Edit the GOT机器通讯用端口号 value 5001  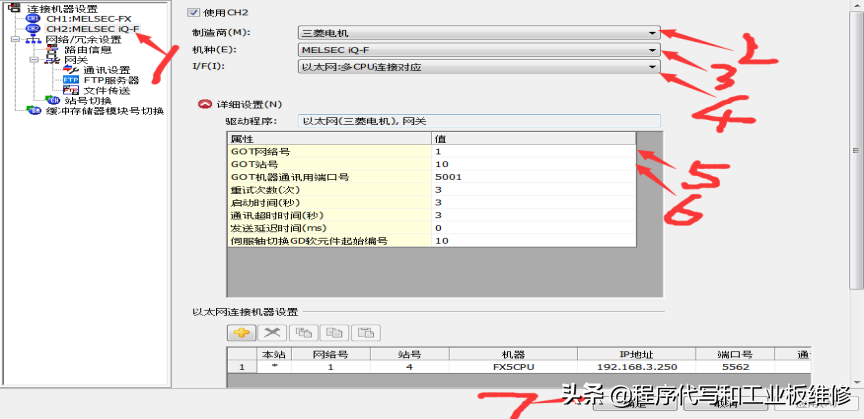click(533, 177)
